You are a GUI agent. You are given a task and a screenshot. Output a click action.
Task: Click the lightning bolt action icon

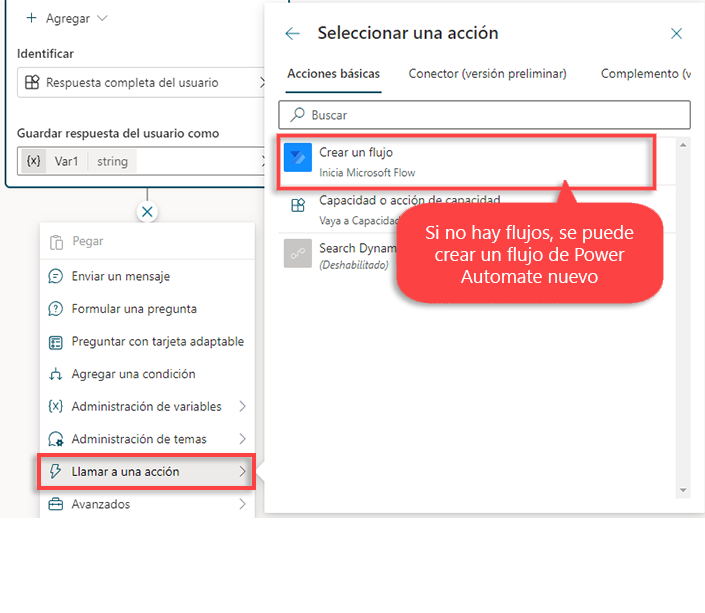(55, 471)
